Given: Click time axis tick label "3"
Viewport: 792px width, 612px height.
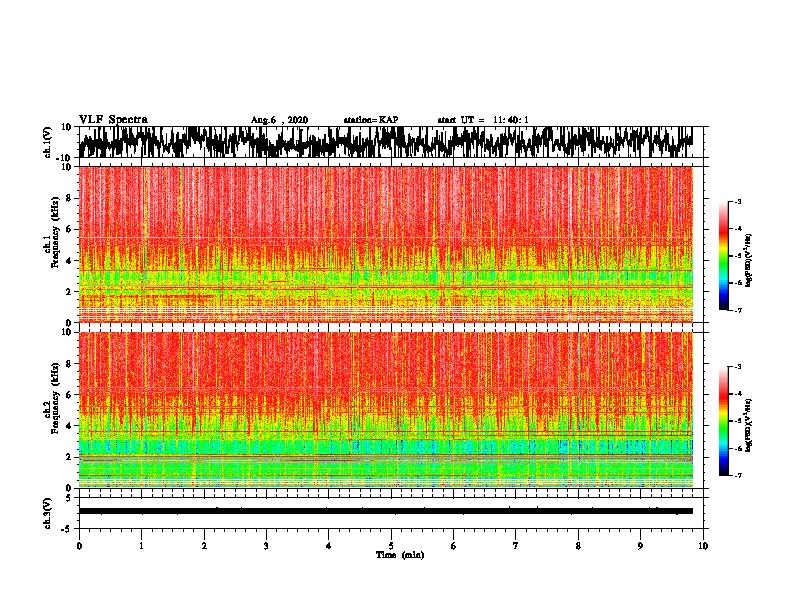Looking at the screenshot, I should (266, 546).
